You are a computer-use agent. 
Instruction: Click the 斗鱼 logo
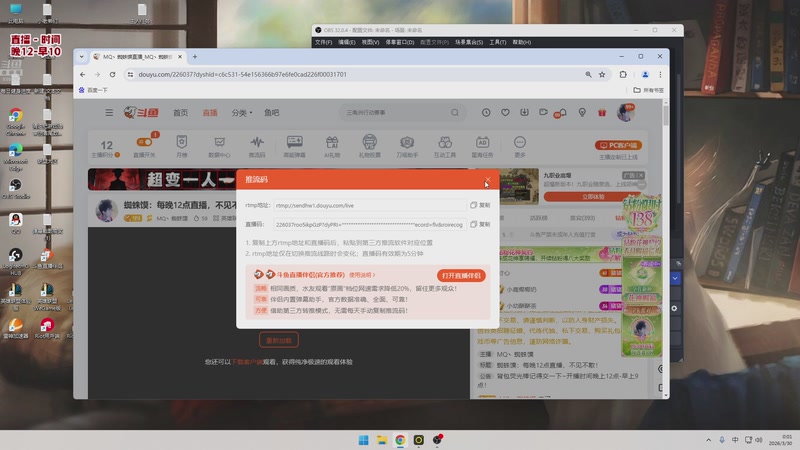click(x=141, y=112)
